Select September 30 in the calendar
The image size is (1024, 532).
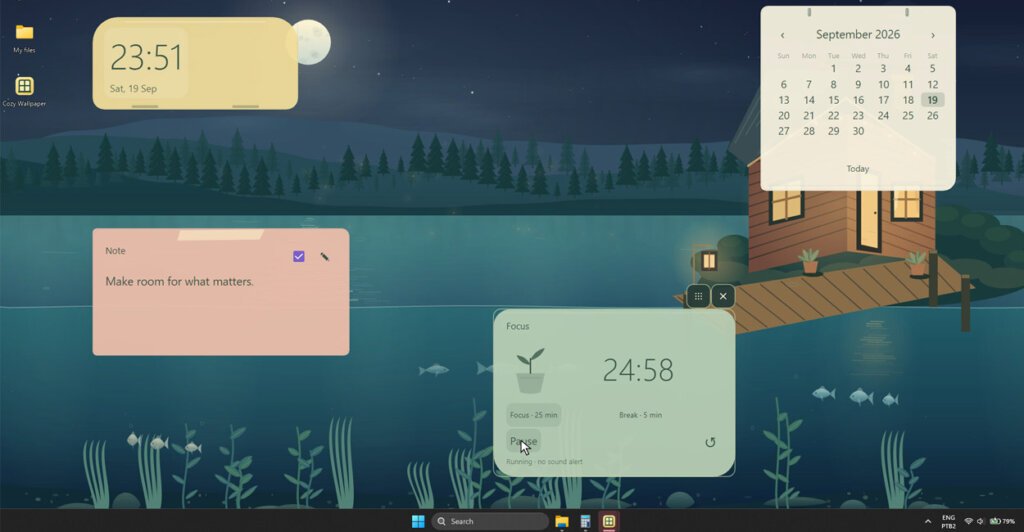click(858, 131)
